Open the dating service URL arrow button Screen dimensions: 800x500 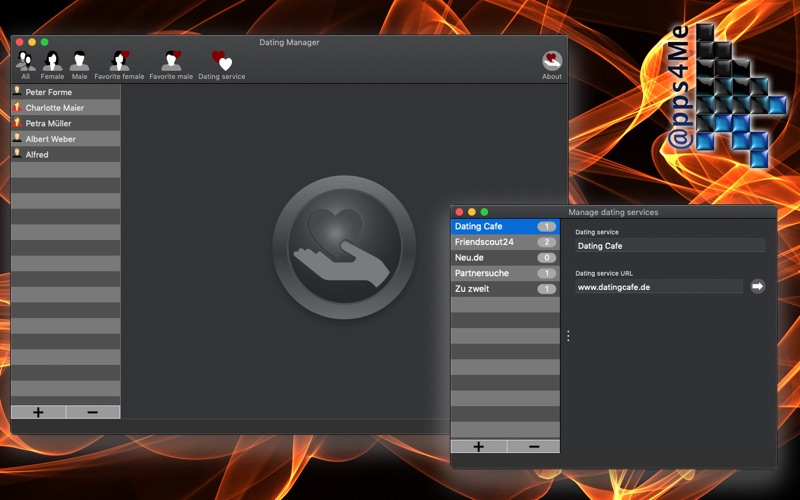pyautogui.click(x=757, y=286)
